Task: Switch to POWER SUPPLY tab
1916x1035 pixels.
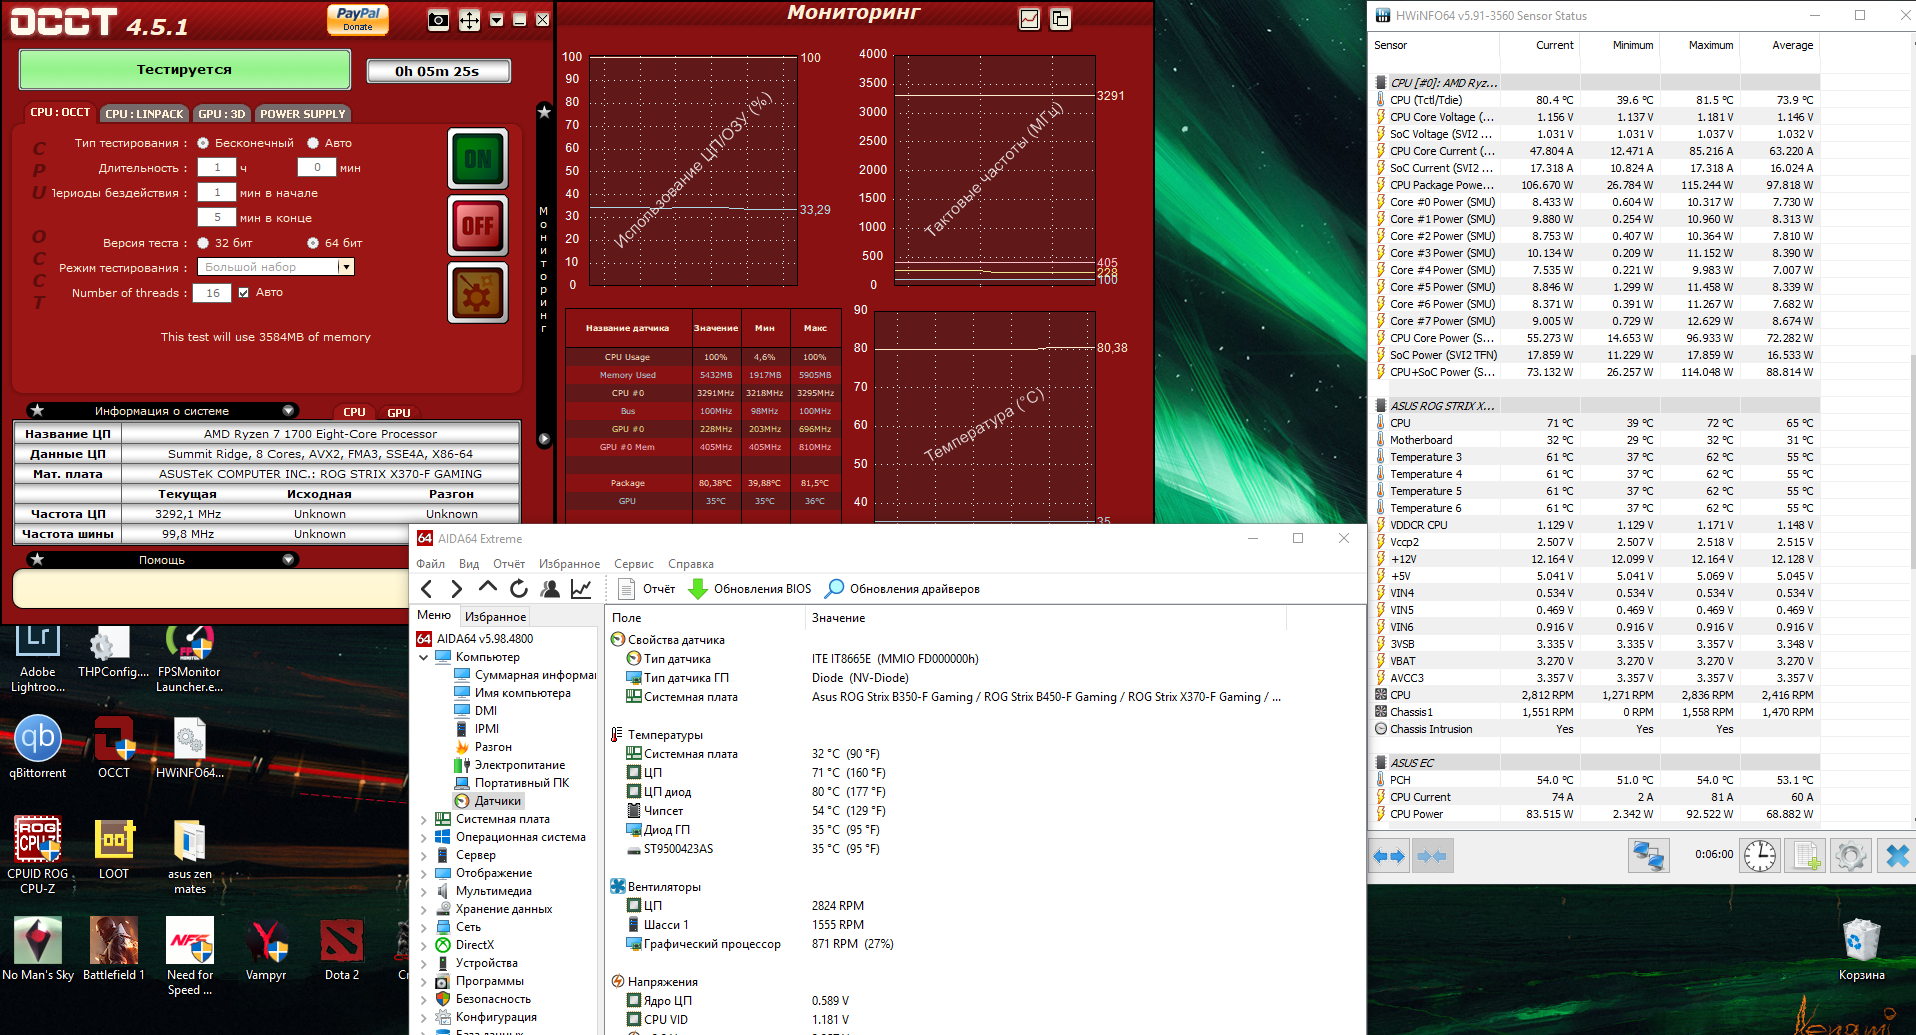Action: [x=303, y=114]
